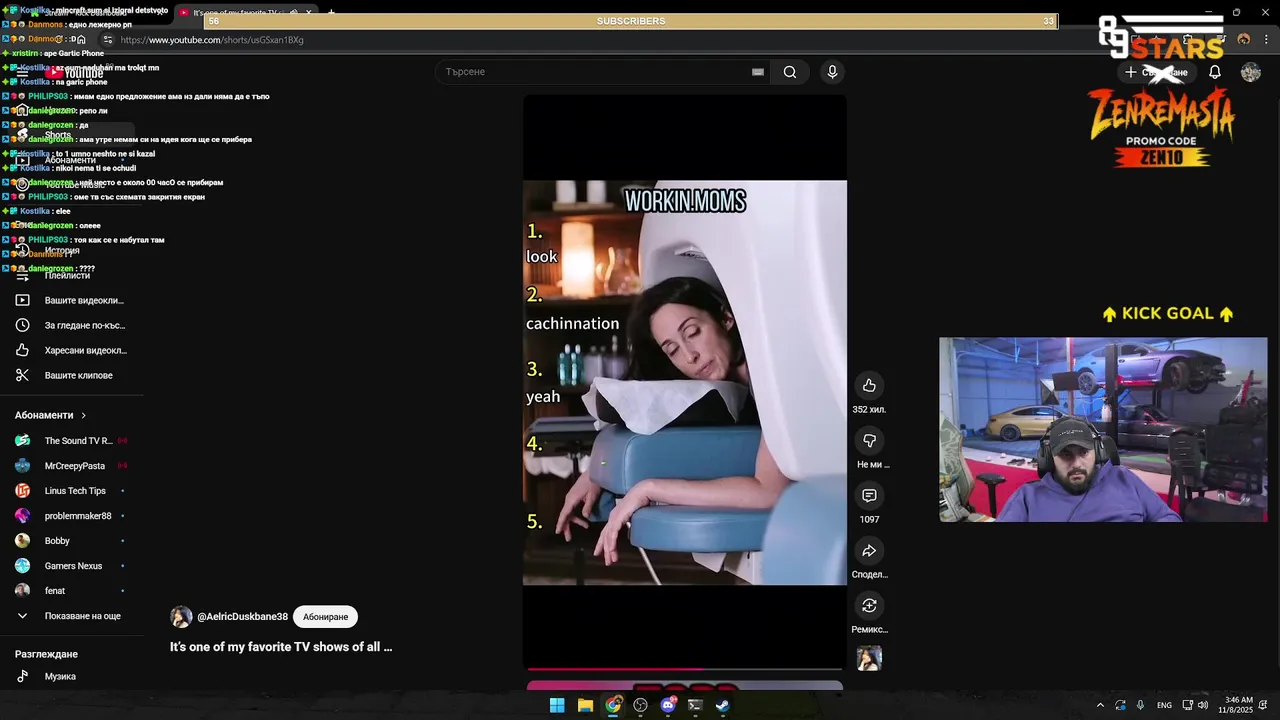The width and height of the screenshot is (1280, 720).
Task: Open the on-screen keyboard in search box
Action: click(x=758, y=72)
